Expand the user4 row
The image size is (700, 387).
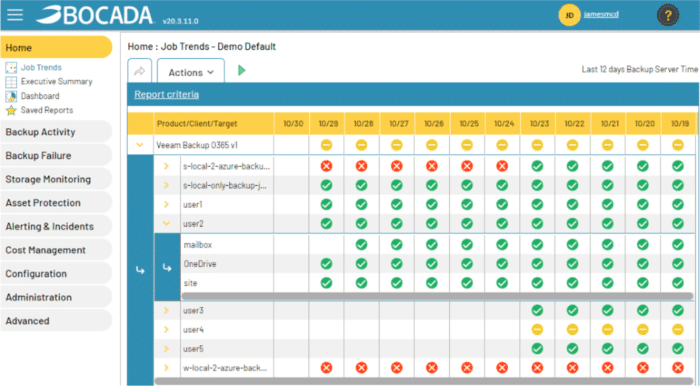point(166,329)
